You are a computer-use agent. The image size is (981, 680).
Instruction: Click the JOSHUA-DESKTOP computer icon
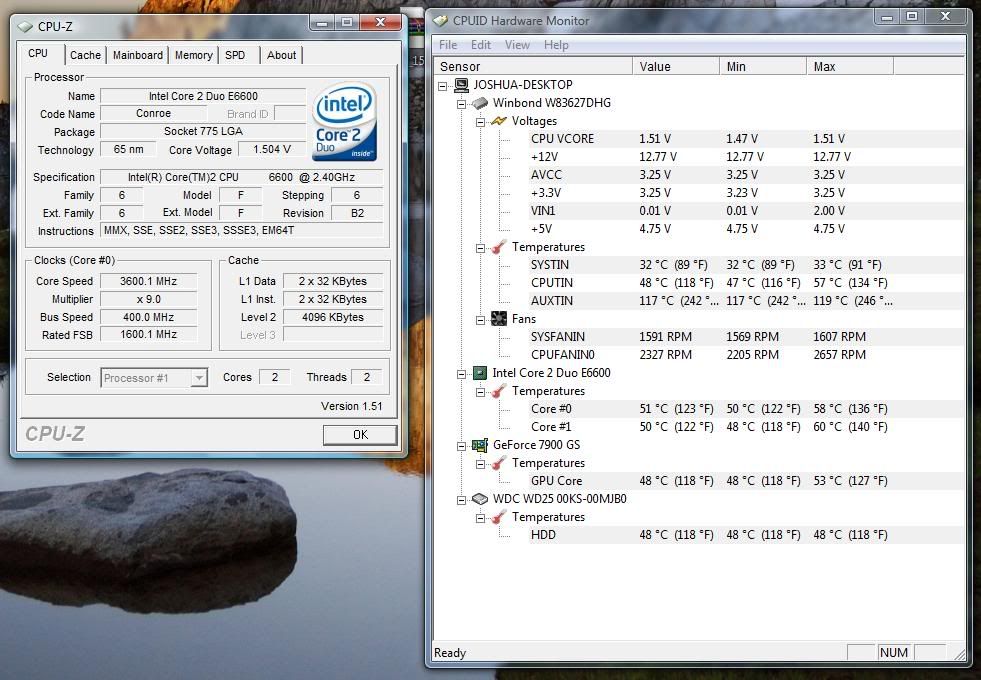click(462, 84)
